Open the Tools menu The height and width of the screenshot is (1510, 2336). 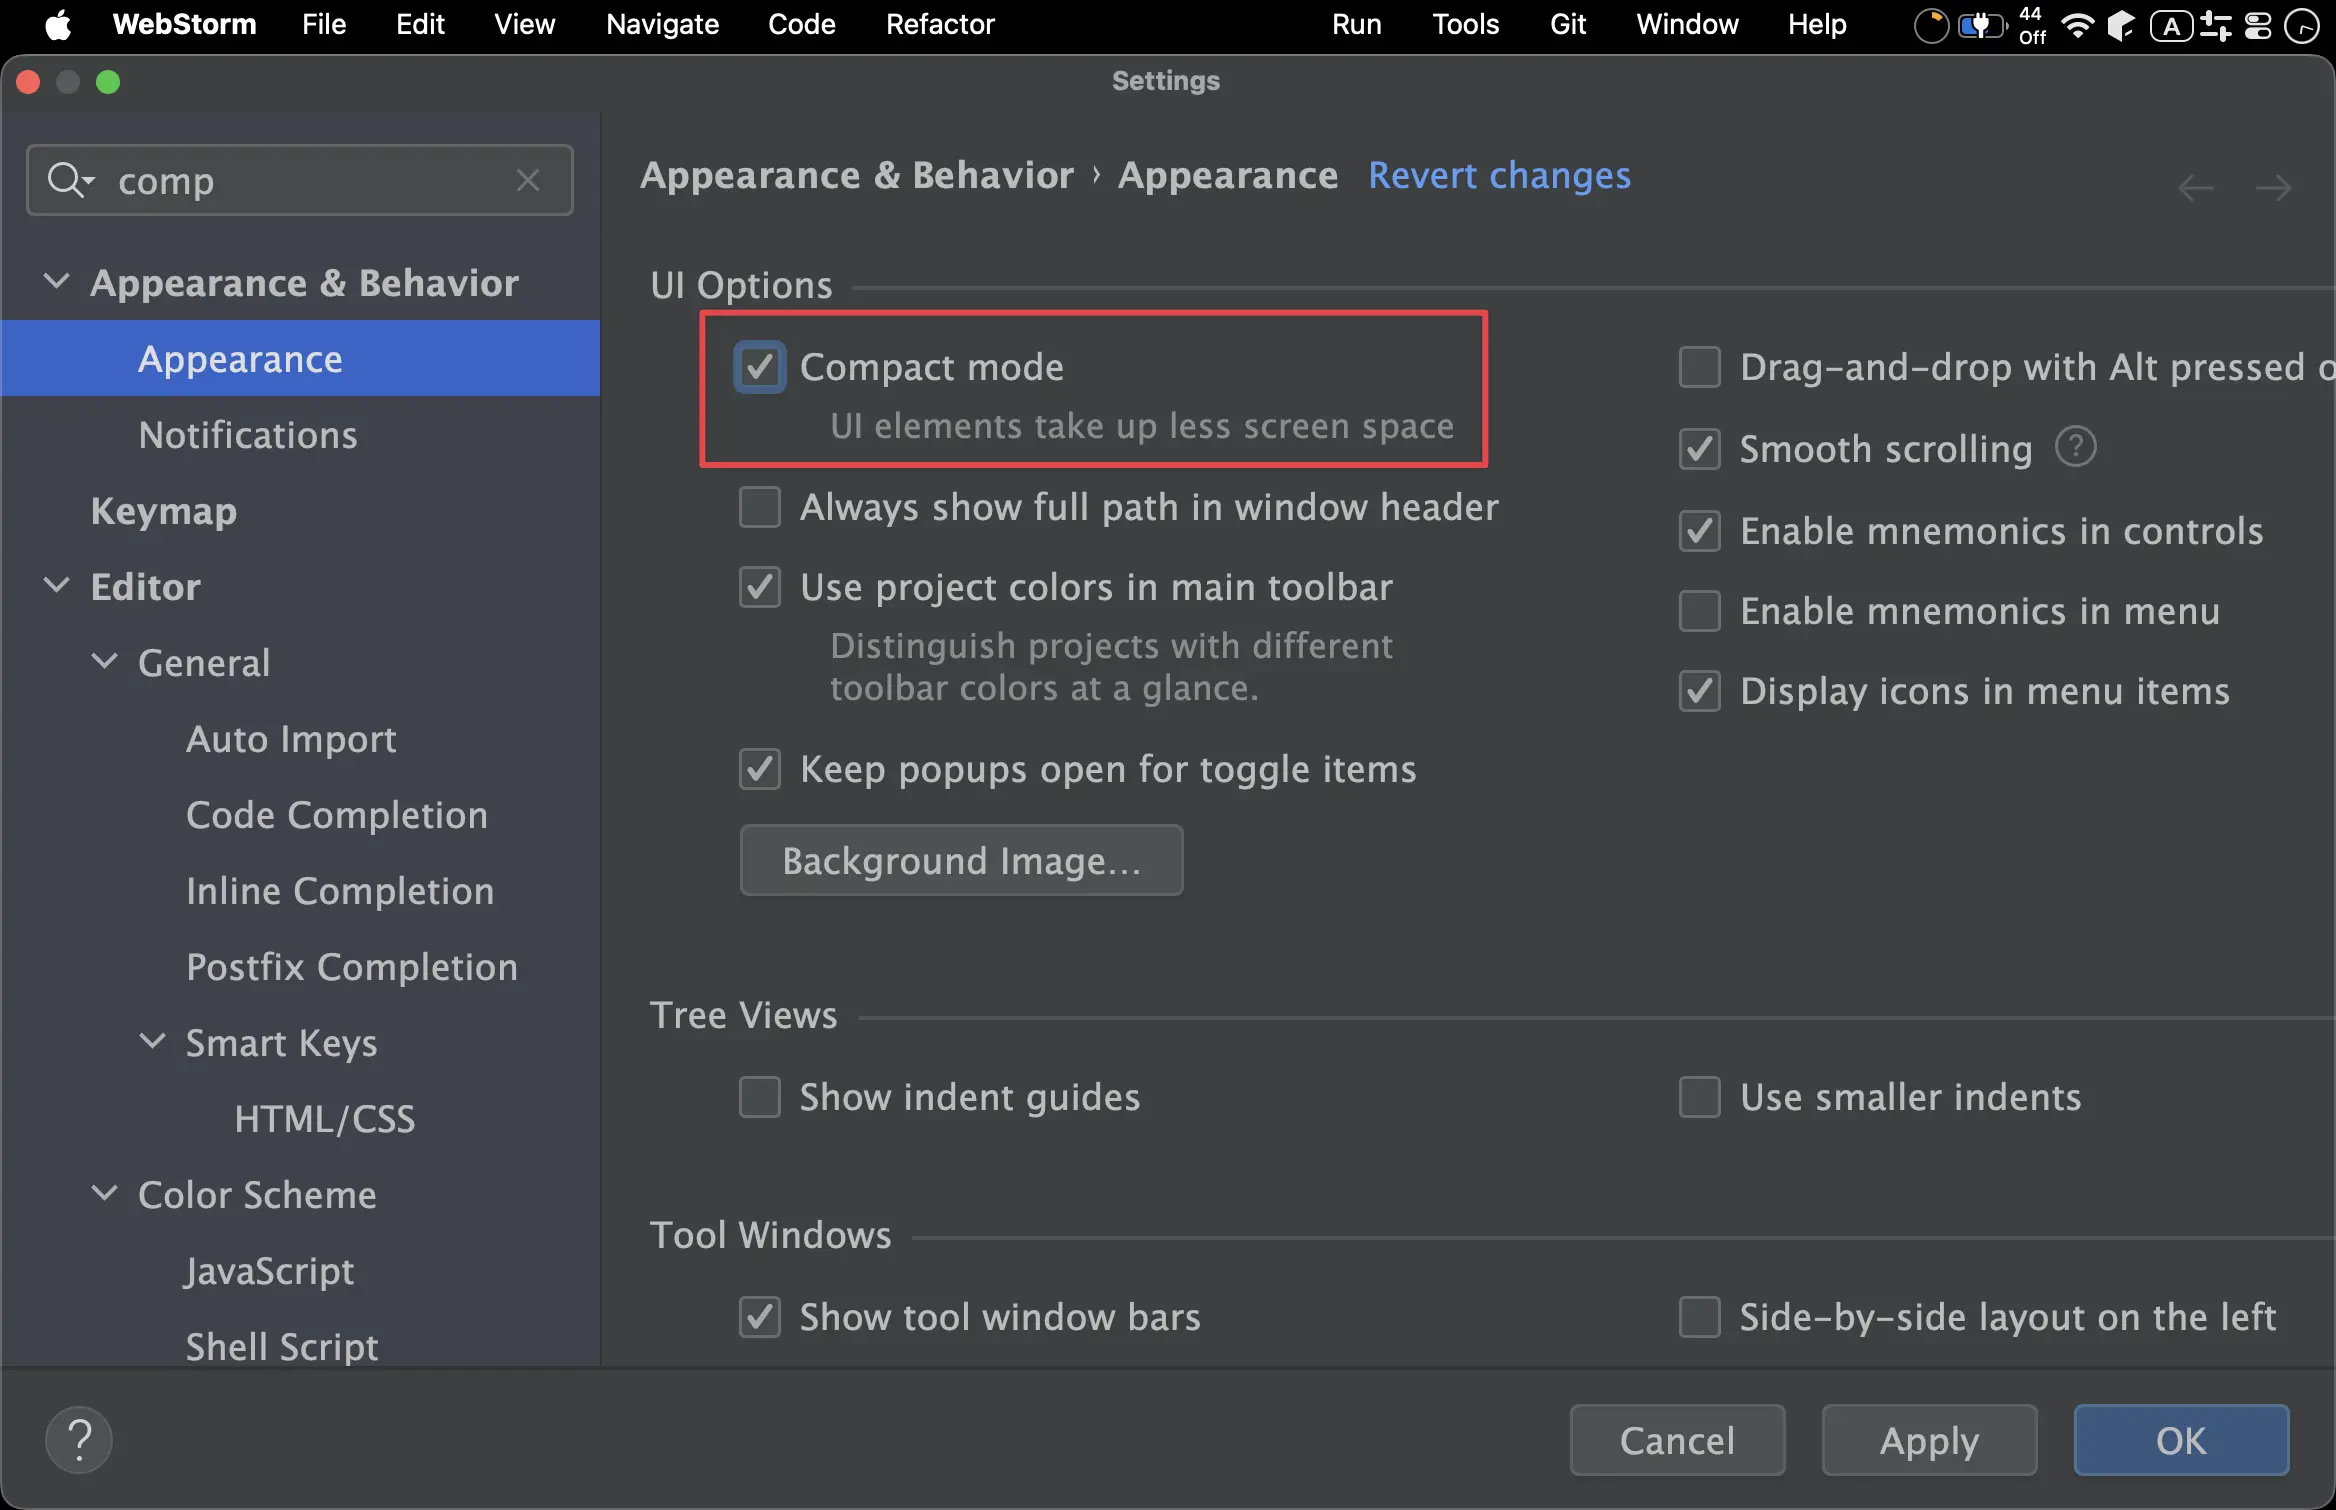pyautogui.click(x=1465, y=24)
